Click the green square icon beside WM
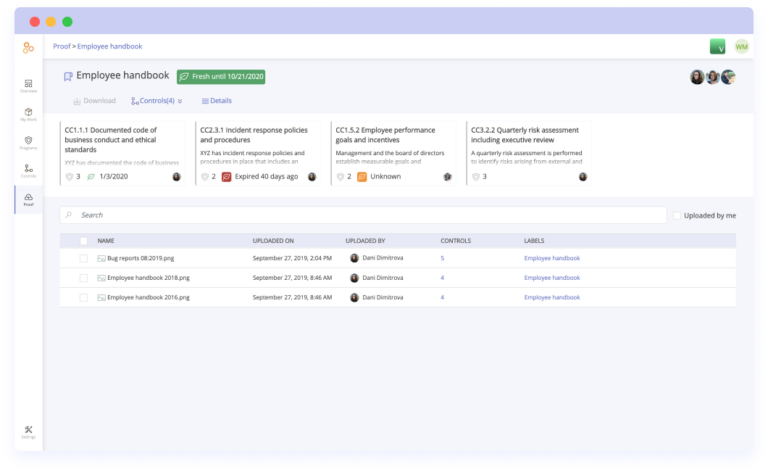The height and width of the screenshot is (472, 768). click(717, 47)
